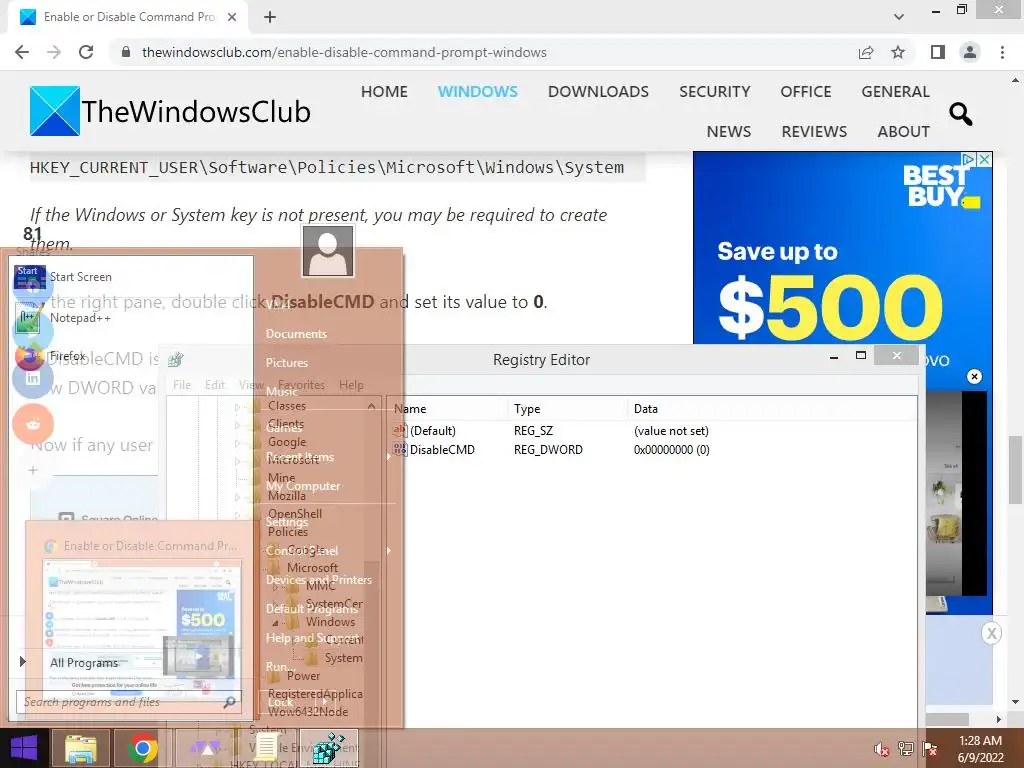The width and height of the screenshot is (1024, 768).
Task: Open the DOWNLOADS nav item
Action: pos(598,91)
